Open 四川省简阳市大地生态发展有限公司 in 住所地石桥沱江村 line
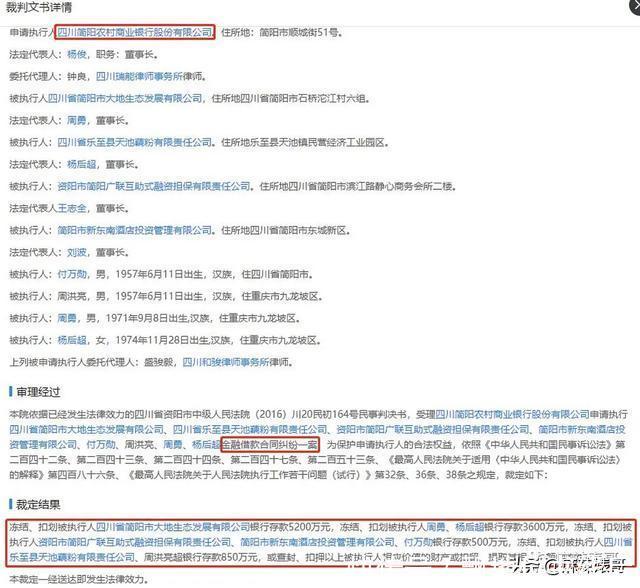 pyautogui.click(x=125, y=98)
